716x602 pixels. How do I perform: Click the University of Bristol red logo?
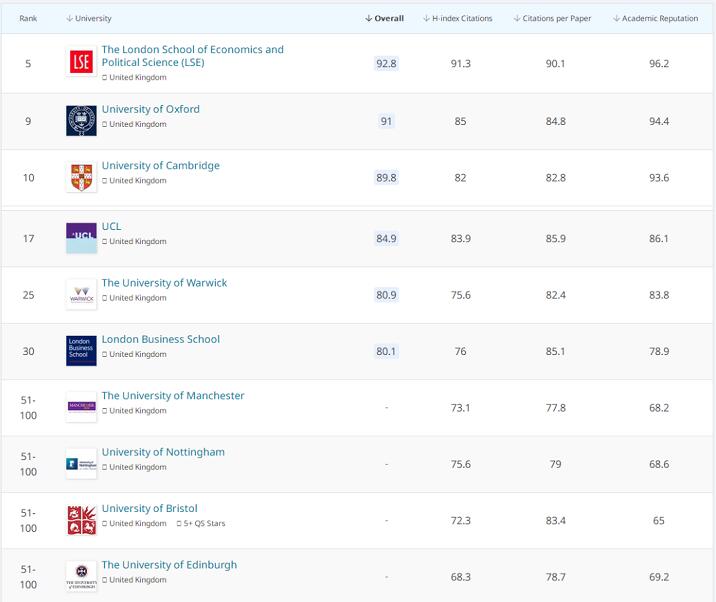click(81, 520)
